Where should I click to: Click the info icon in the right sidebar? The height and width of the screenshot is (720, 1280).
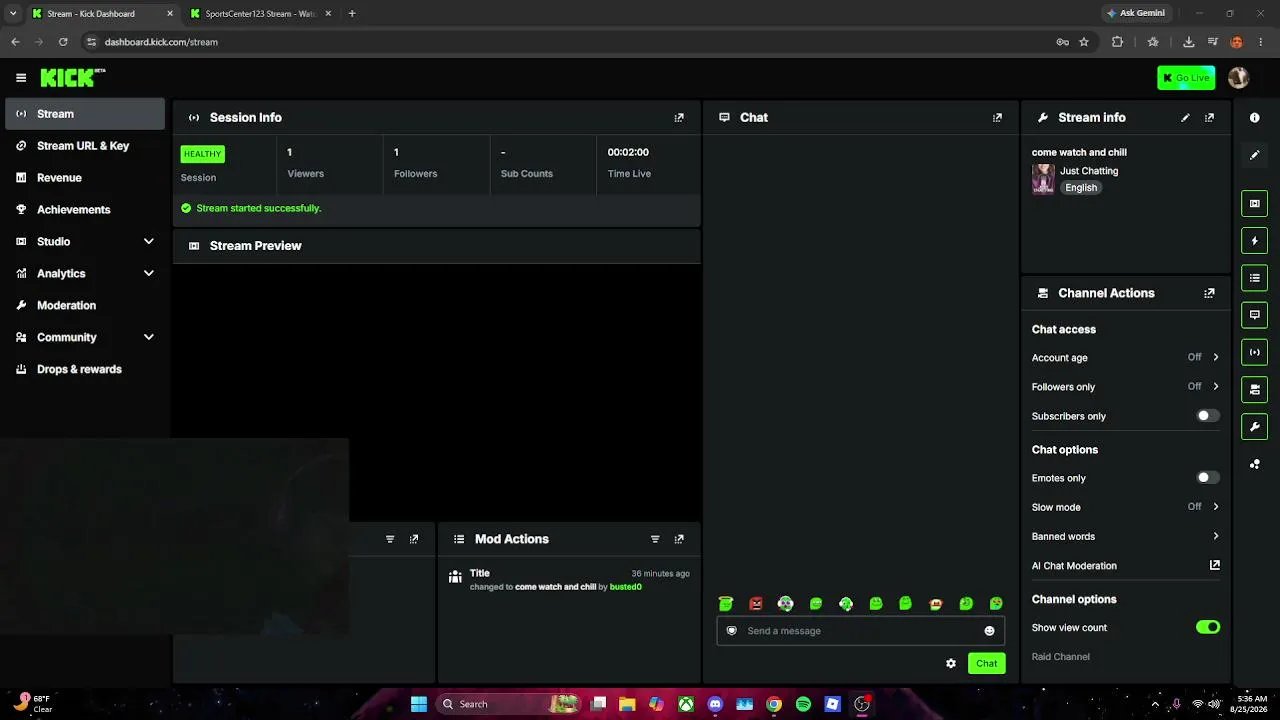click(1254, 118)
